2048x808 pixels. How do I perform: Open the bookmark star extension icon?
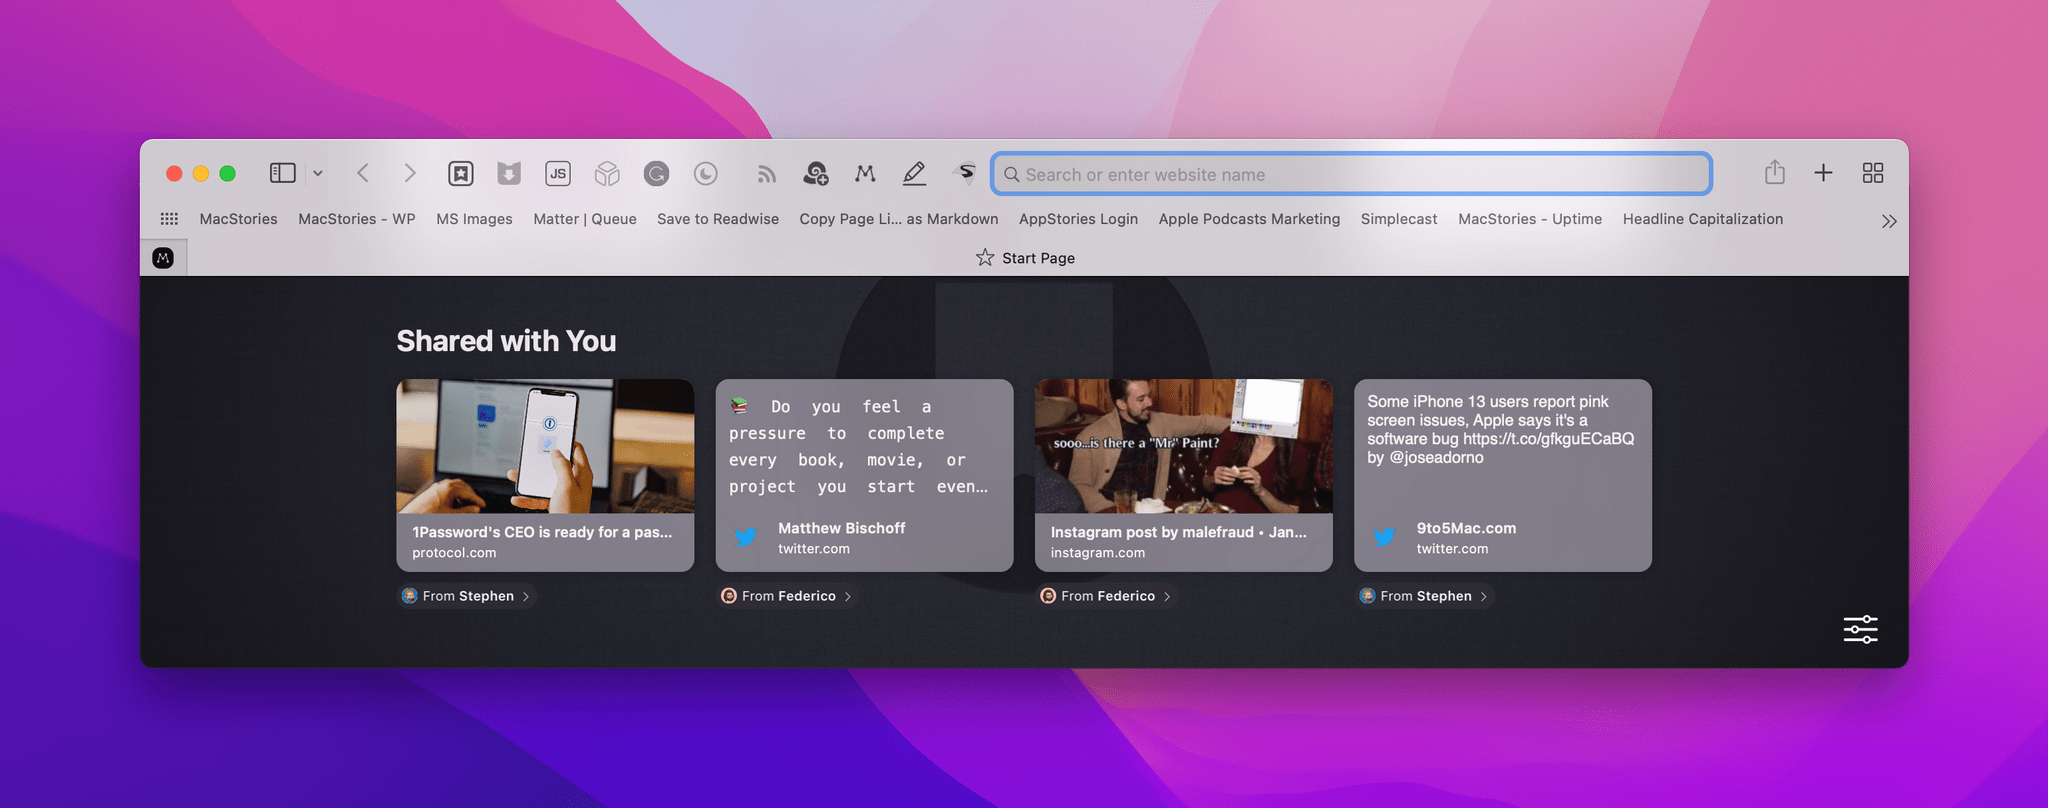[x=460, y=174]
